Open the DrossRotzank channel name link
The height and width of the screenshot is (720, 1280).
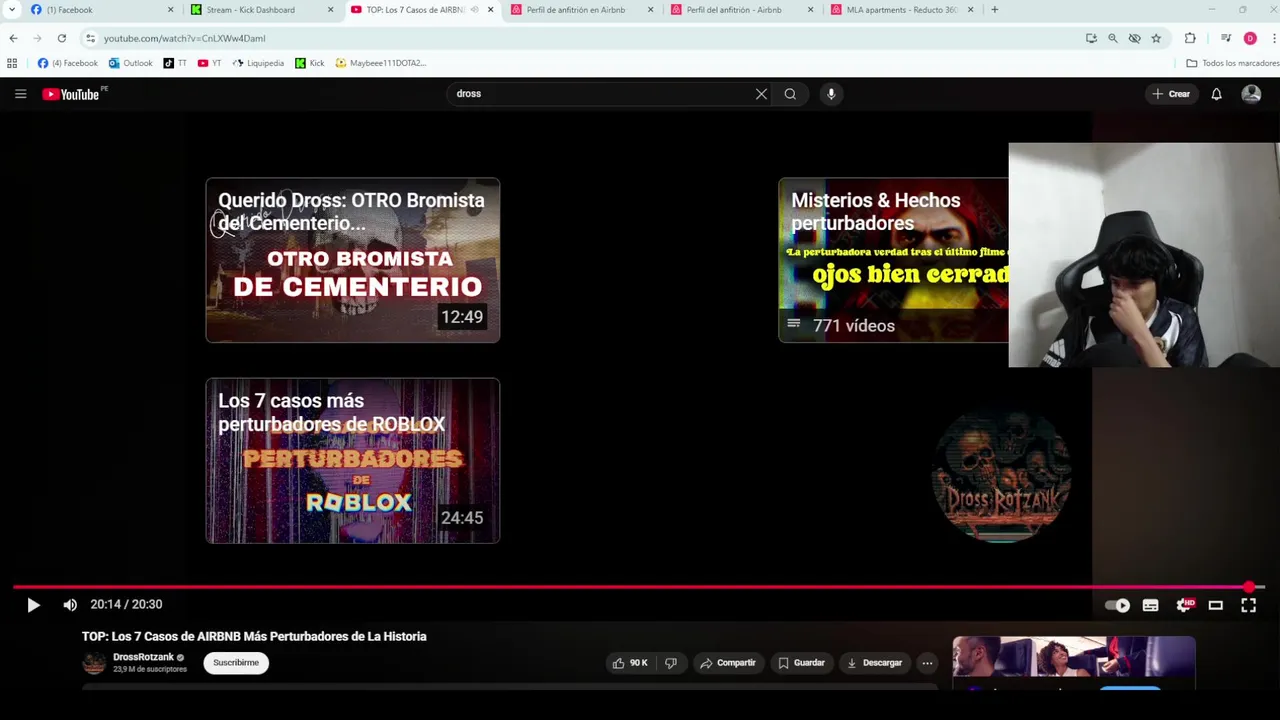click(143, 657)
